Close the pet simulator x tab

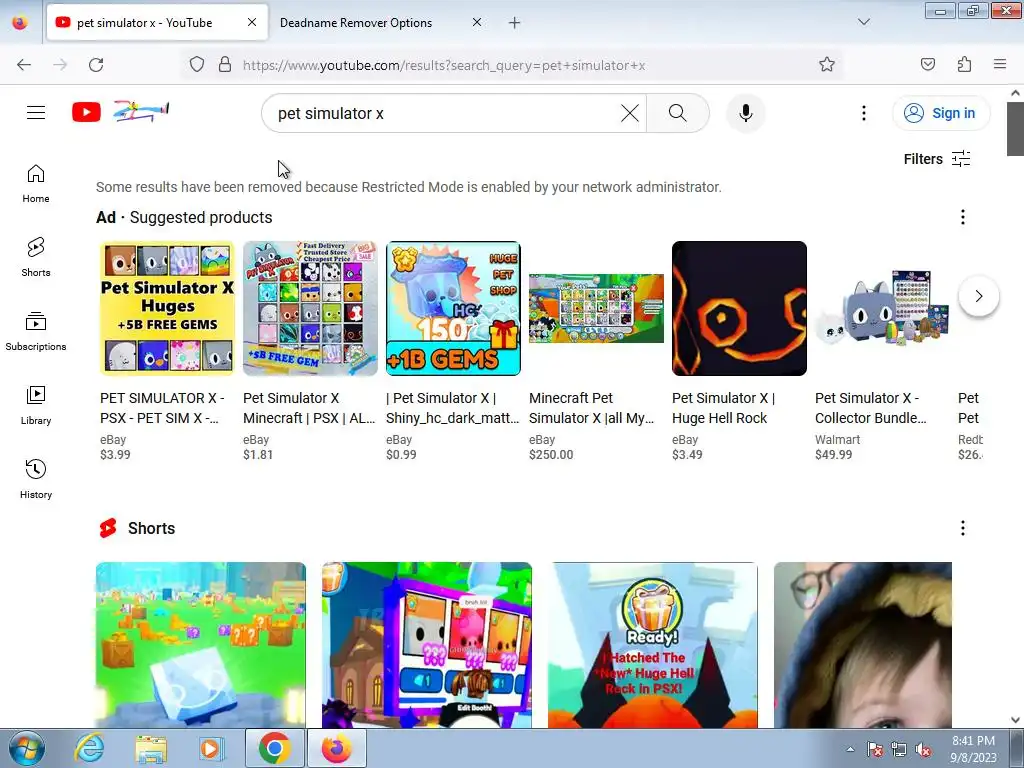pyautogui.click(x=251, y=23)
